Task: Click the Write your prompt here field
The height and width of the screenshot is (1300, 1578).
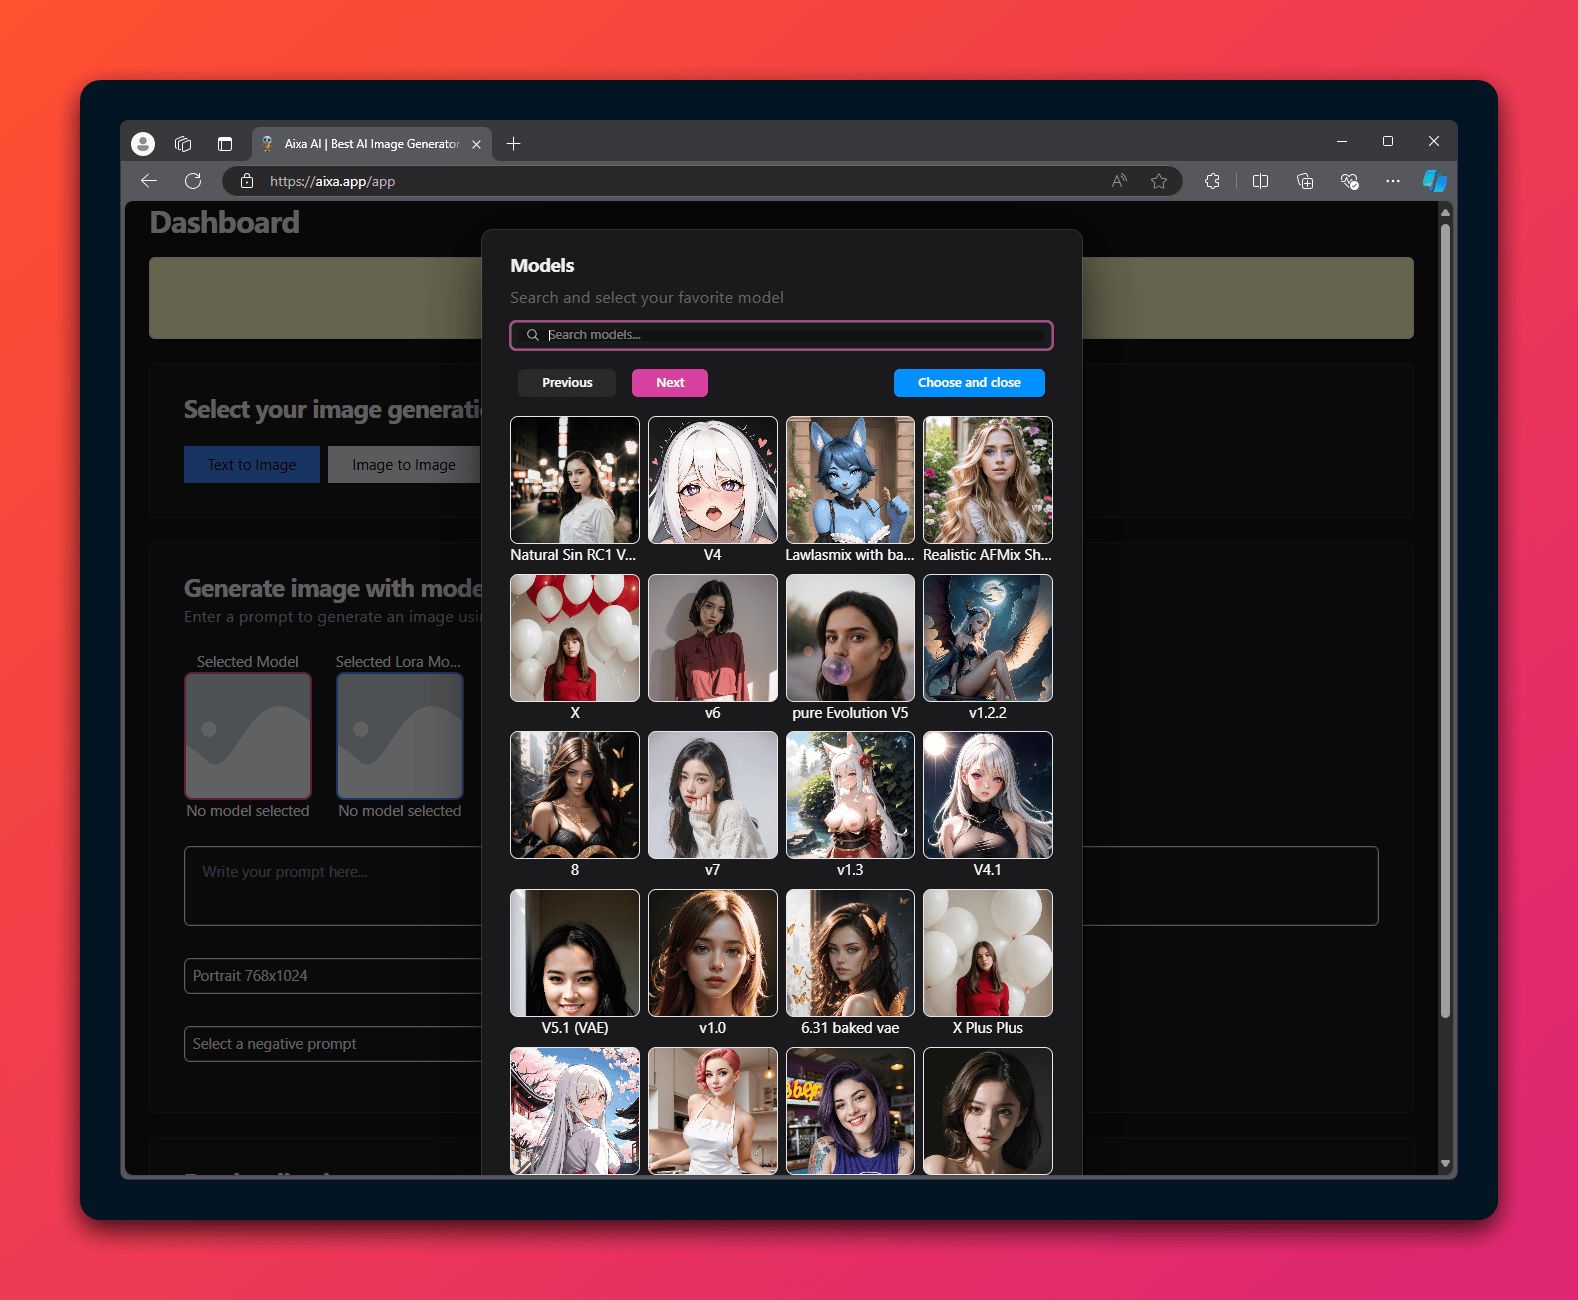Action: [333, 886]
